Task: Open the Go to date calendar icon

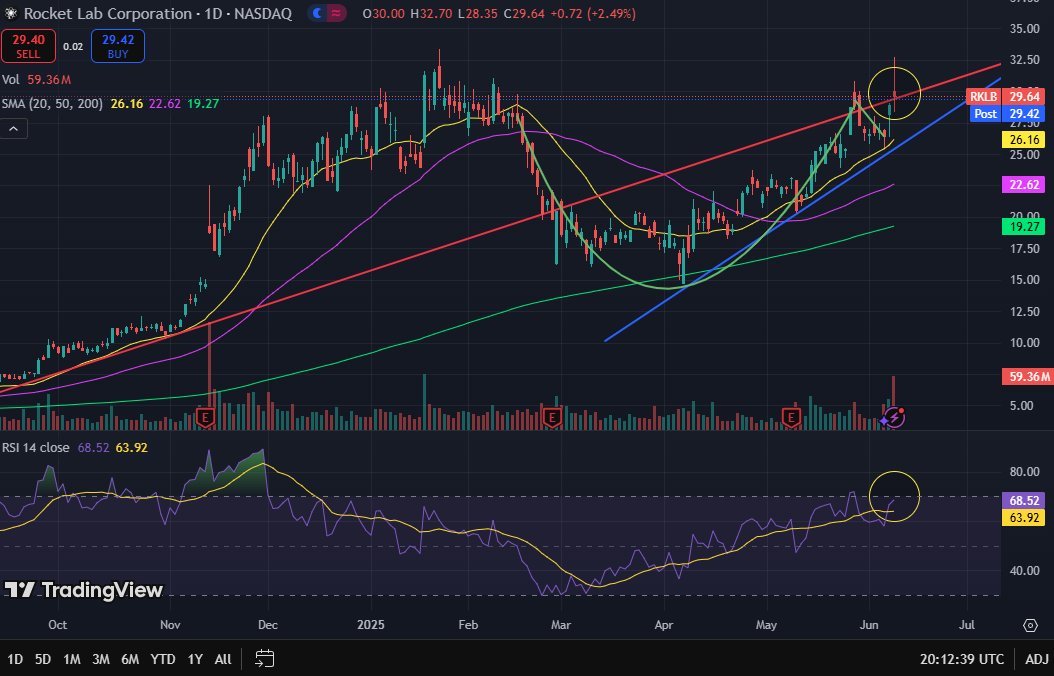Action: point(265,659)
